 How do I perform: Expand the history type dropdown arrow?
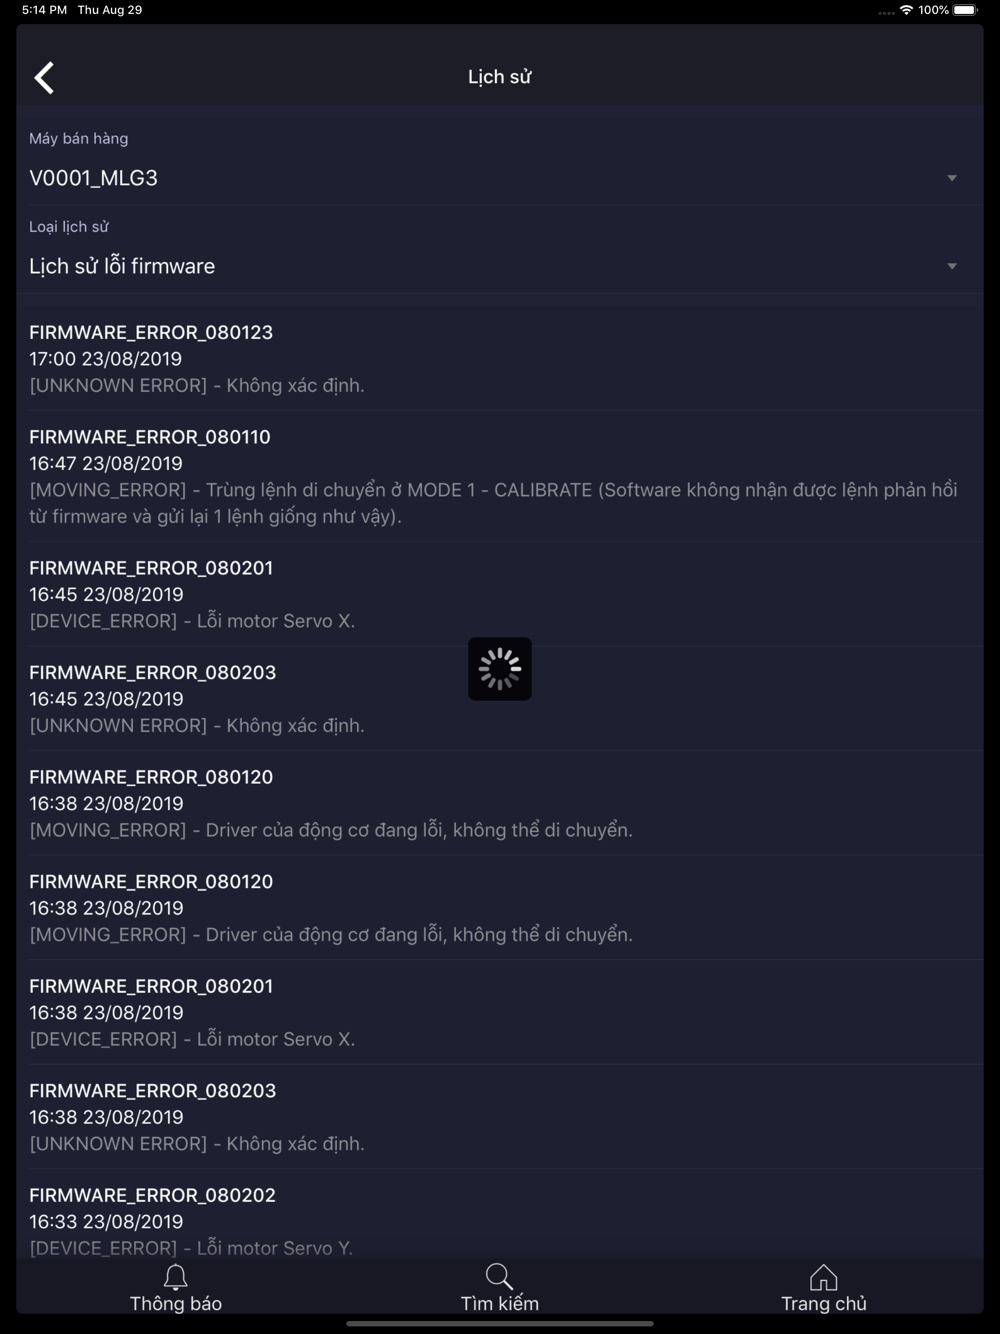(952, 266)
